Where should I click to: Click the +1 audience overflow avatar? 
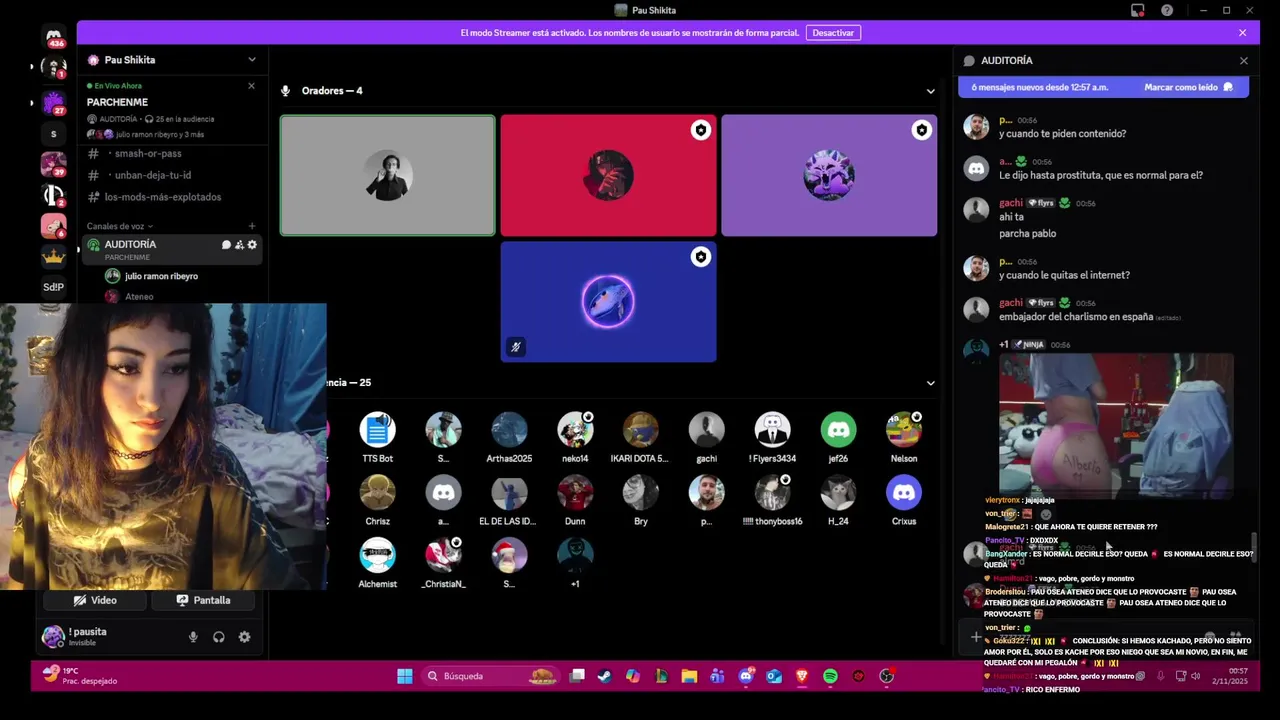575,555
